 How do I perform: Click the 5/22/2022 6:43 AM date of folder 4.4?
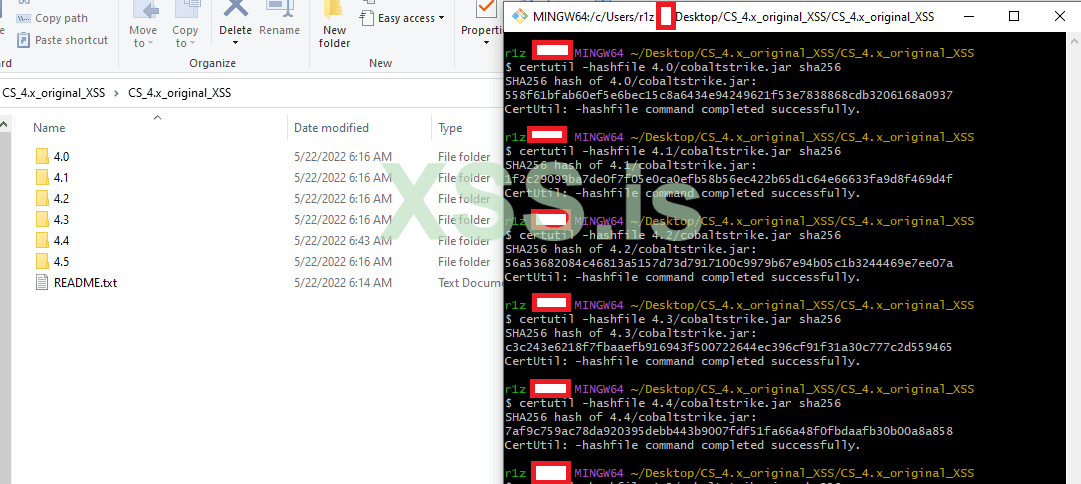point(343,241)
